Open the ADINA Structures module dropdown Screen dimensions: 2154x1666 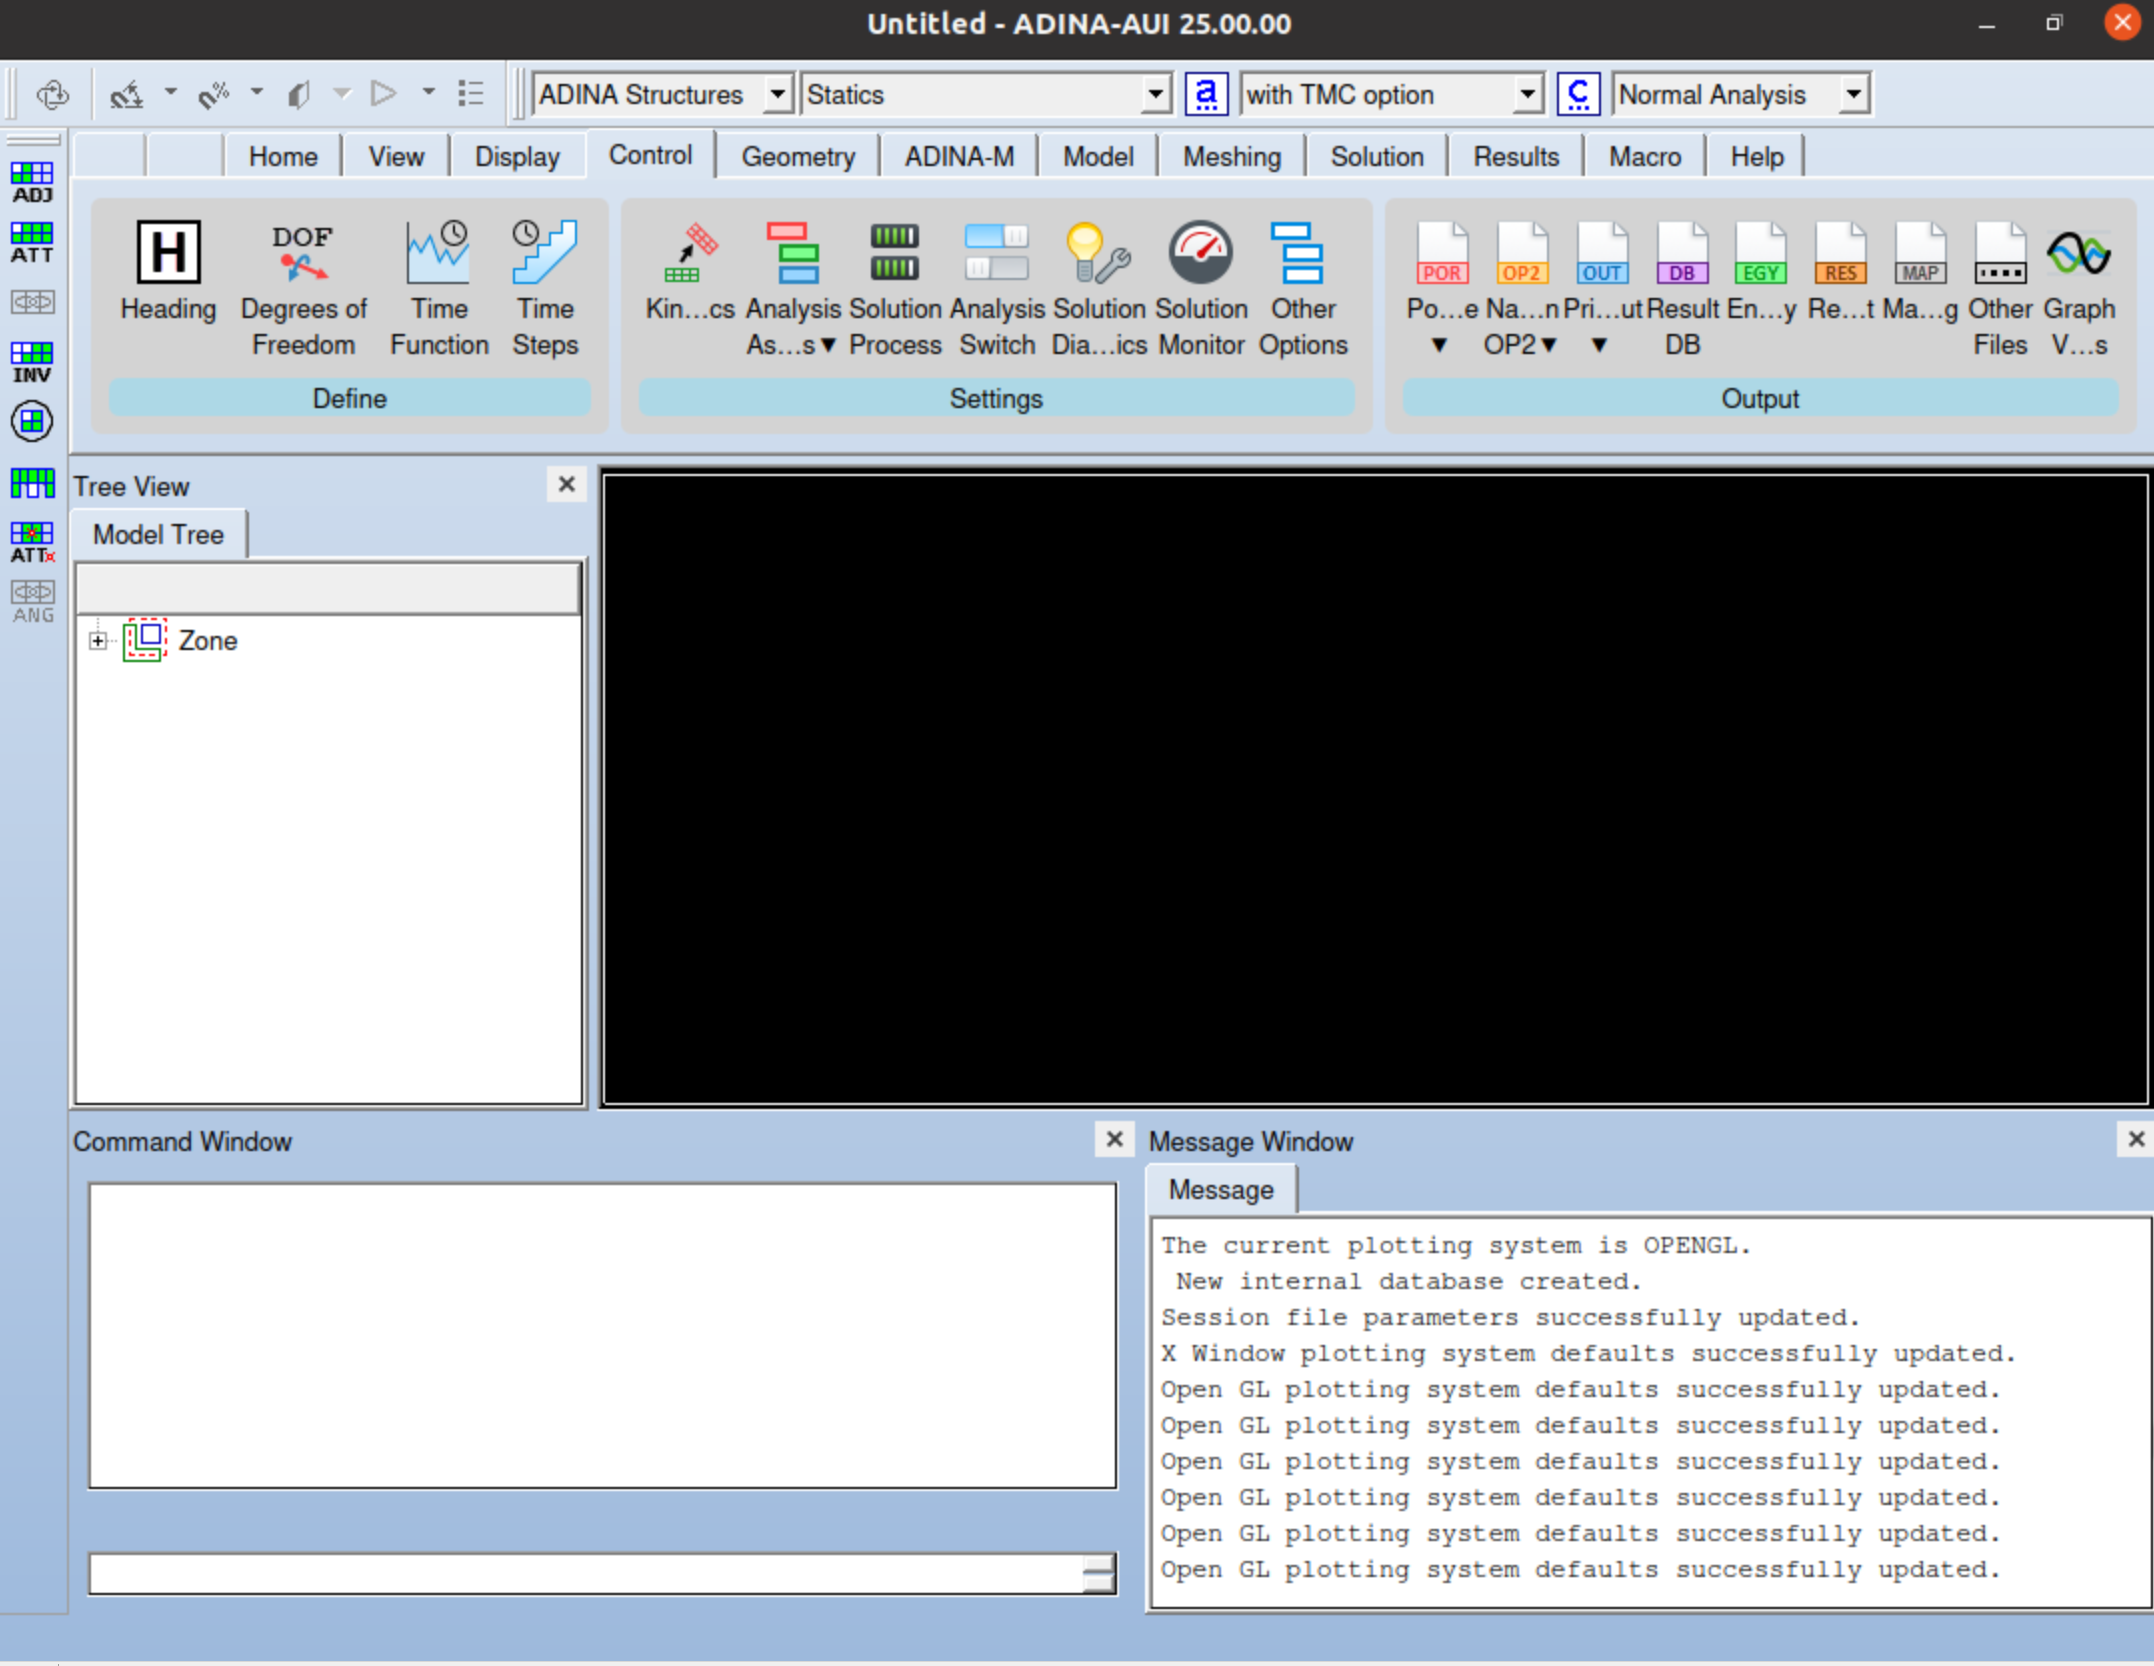pyautogui.click(x=664, y=94)
